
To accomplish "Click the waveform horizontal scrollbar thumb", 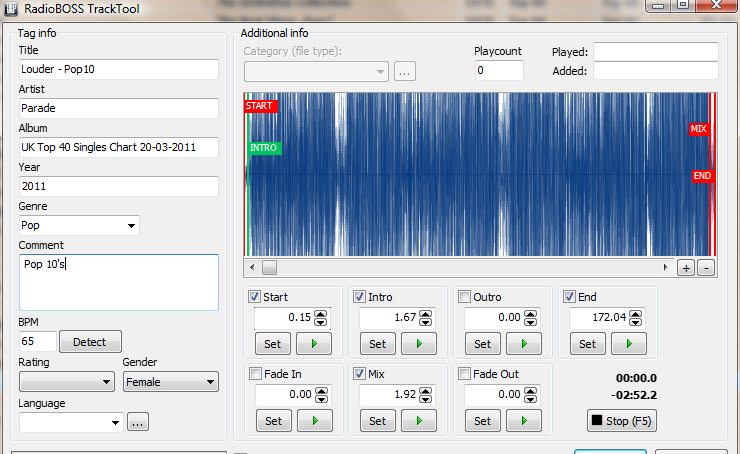I will click(x=269, y=268).
